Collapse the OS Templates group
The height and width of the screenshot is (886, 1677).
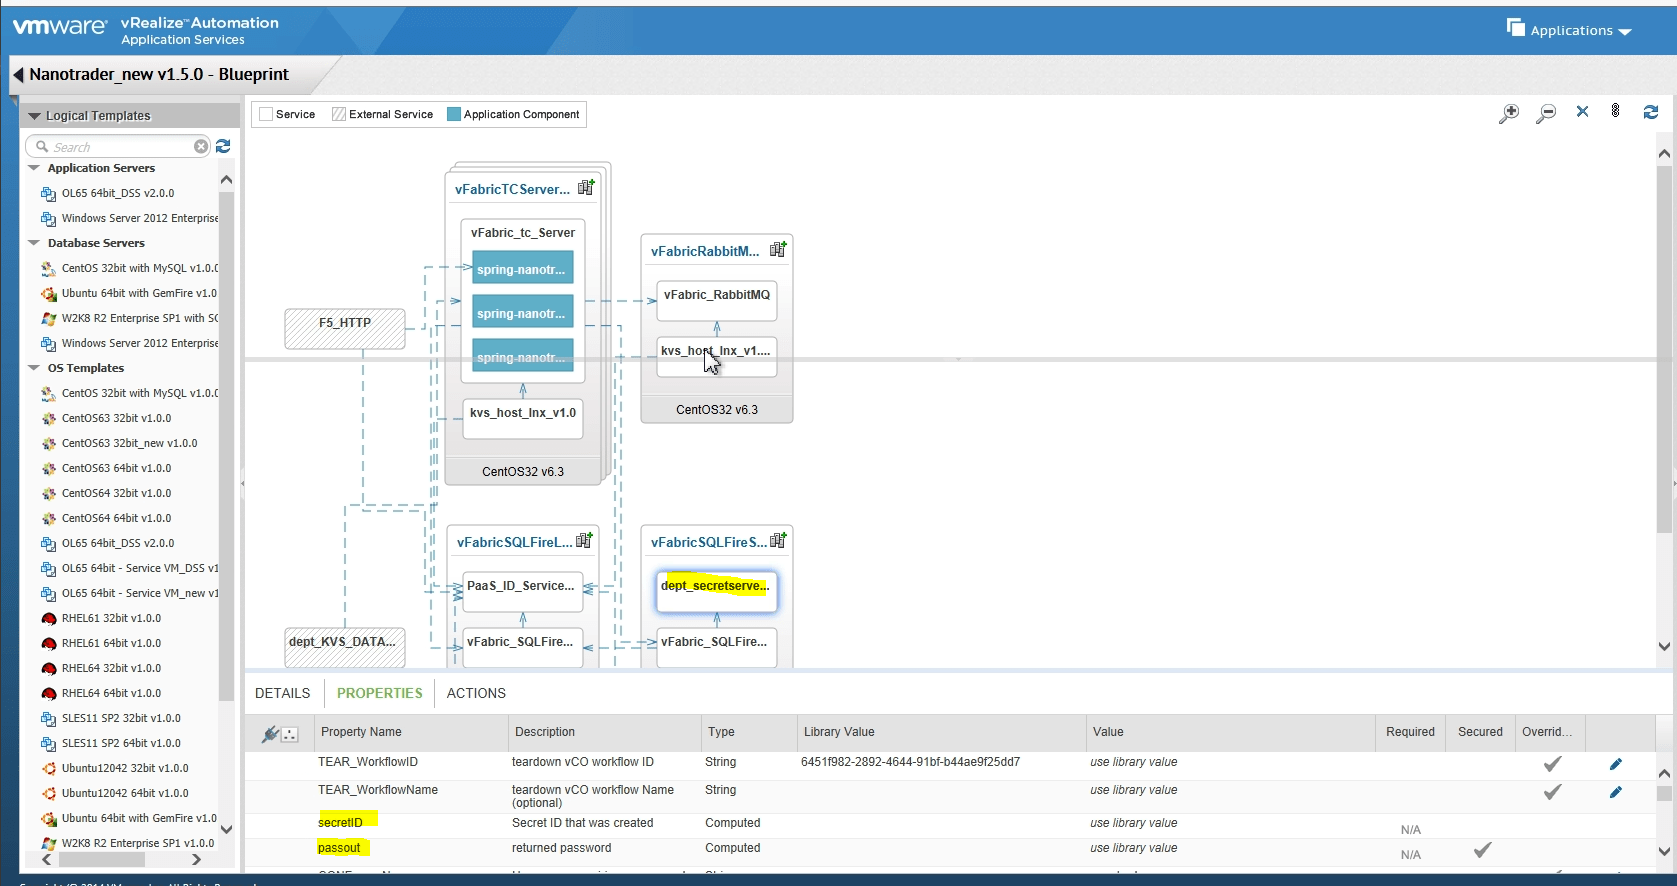click(x=34, y=368)
